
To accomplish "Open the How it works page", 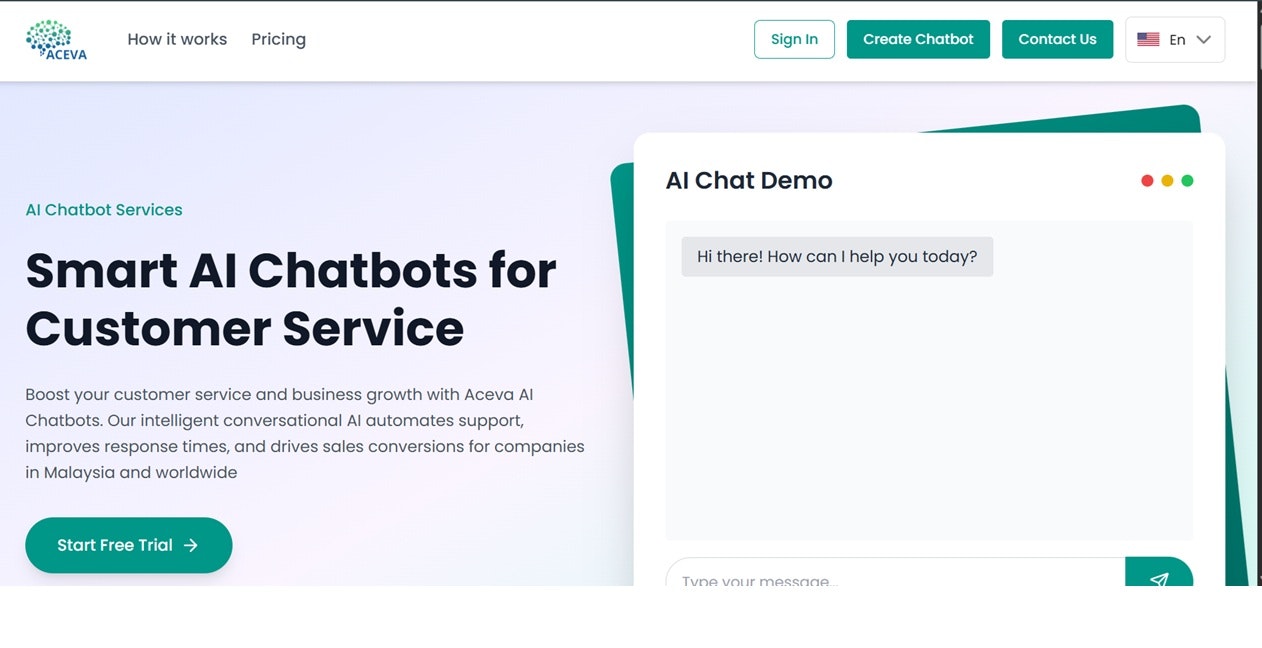I will coord(177,39).
